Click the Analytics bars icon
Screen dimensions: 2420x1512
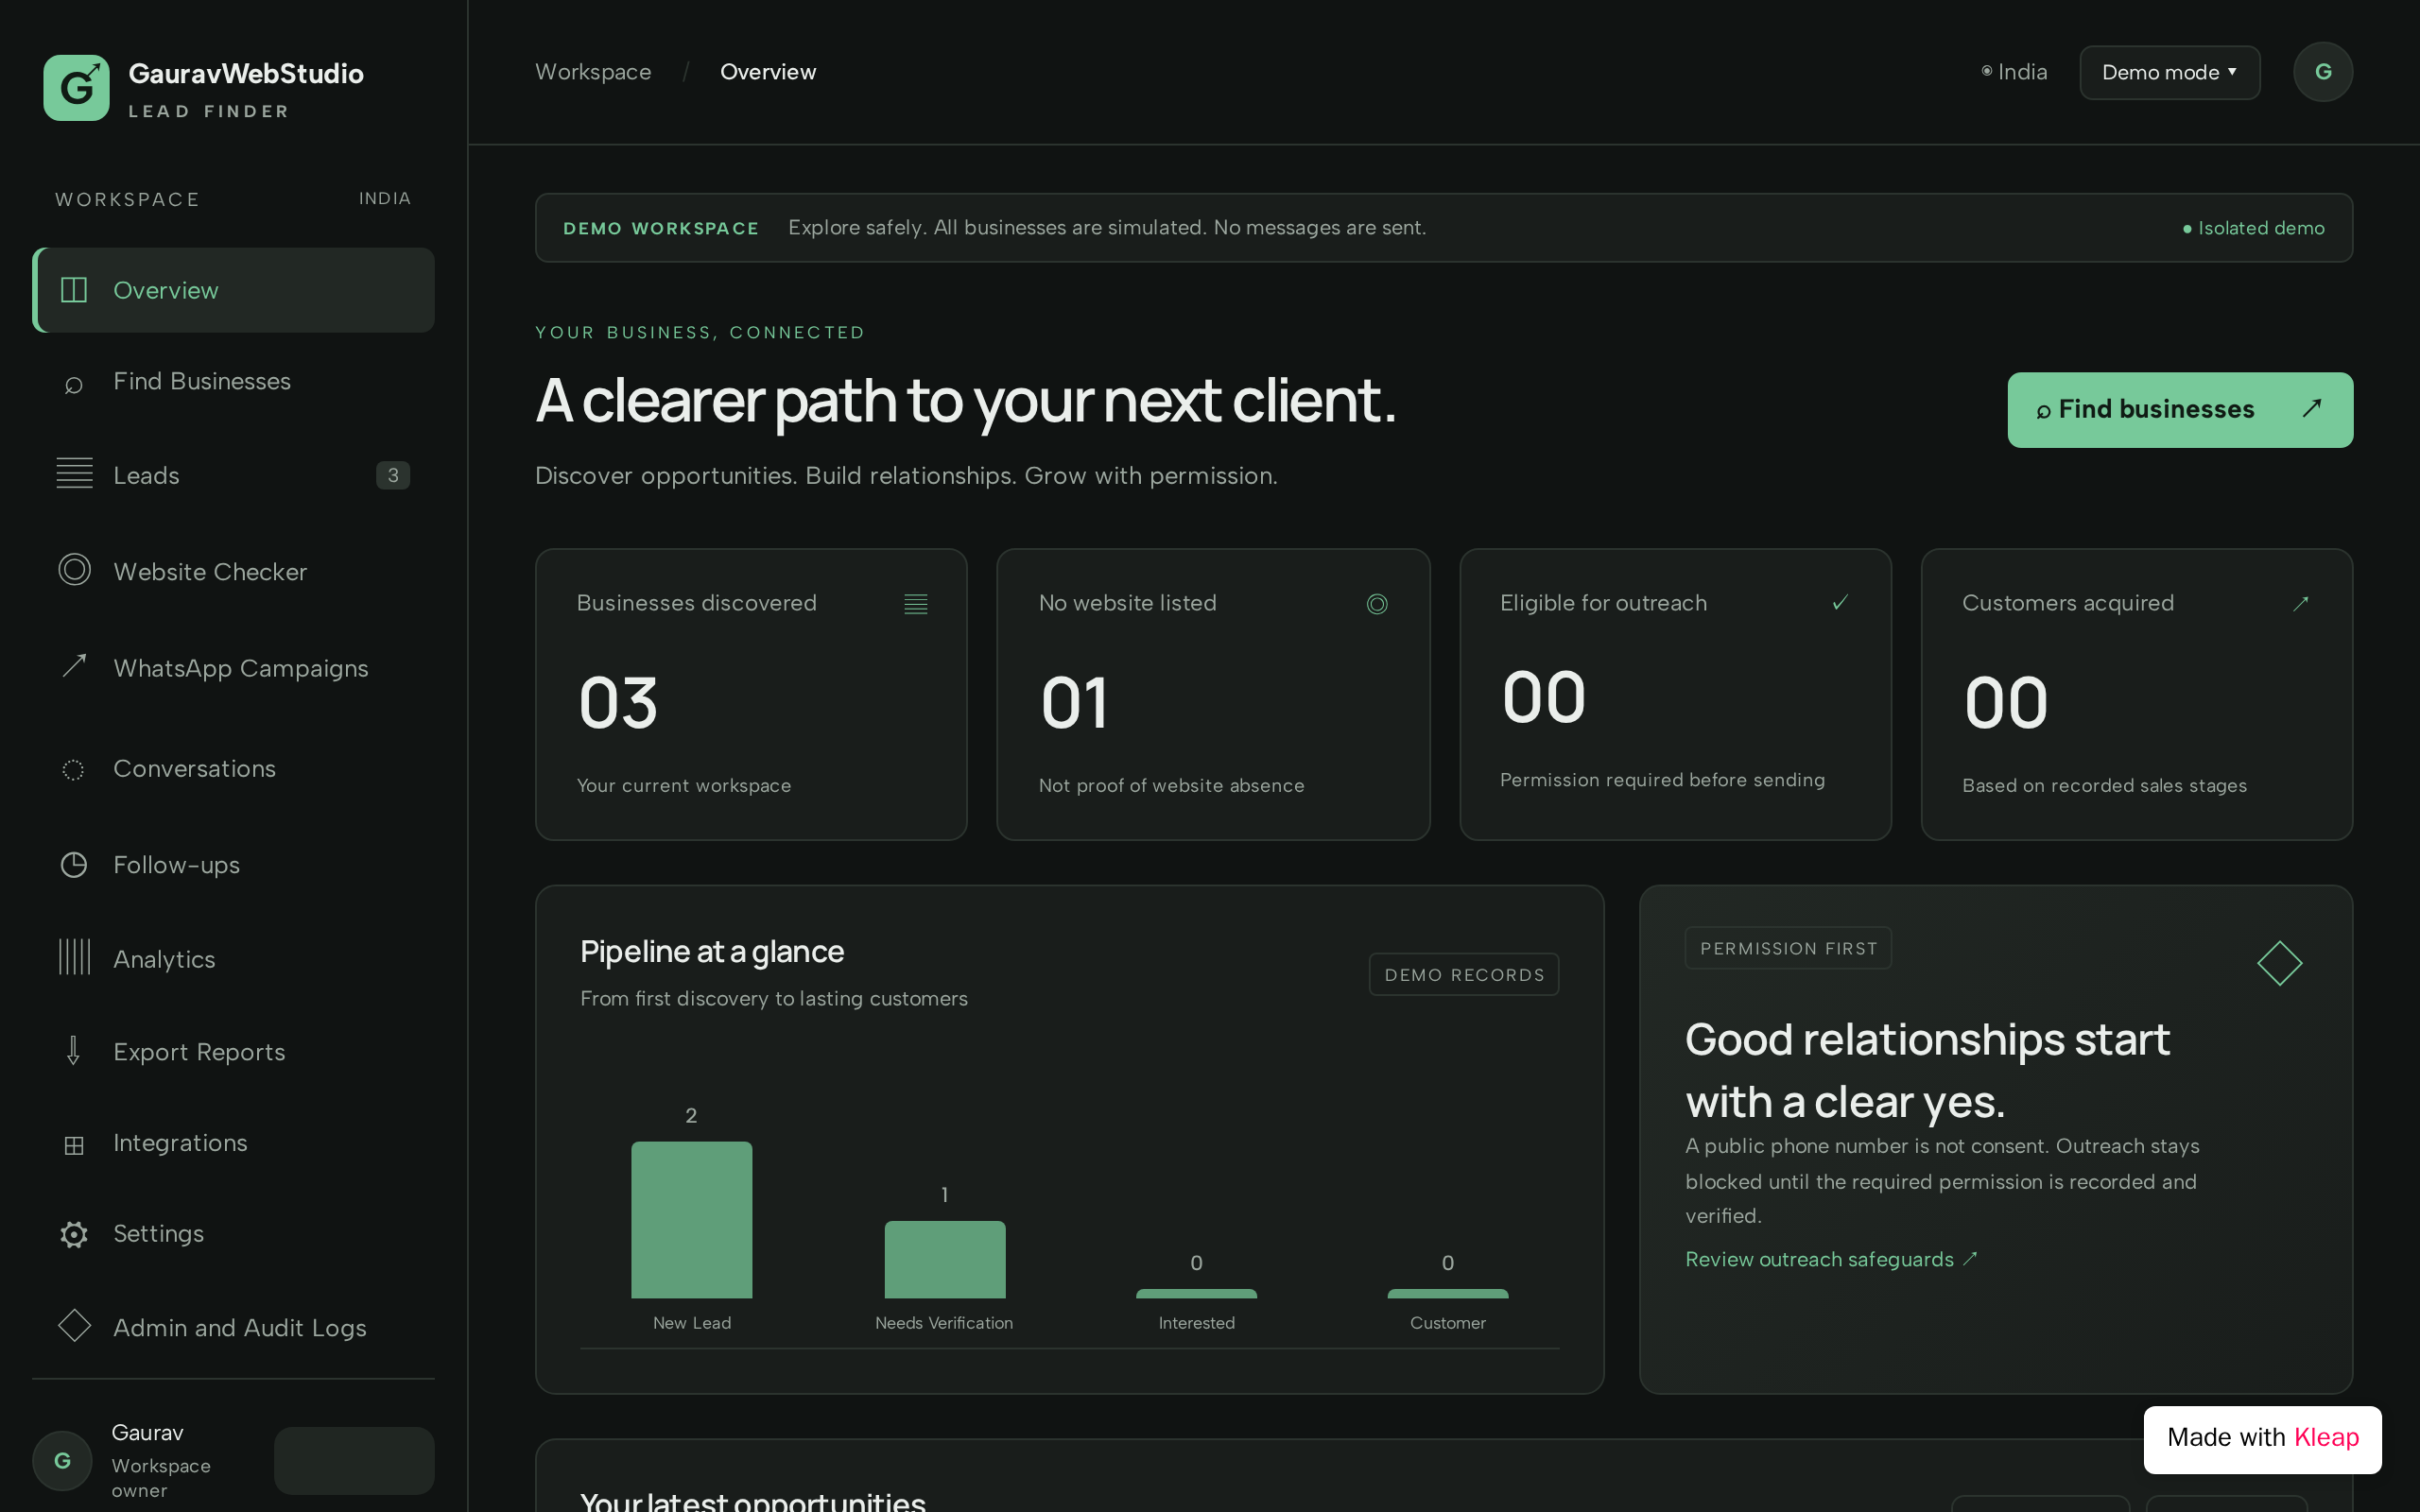pyautogui.click(x=74, y=957)
